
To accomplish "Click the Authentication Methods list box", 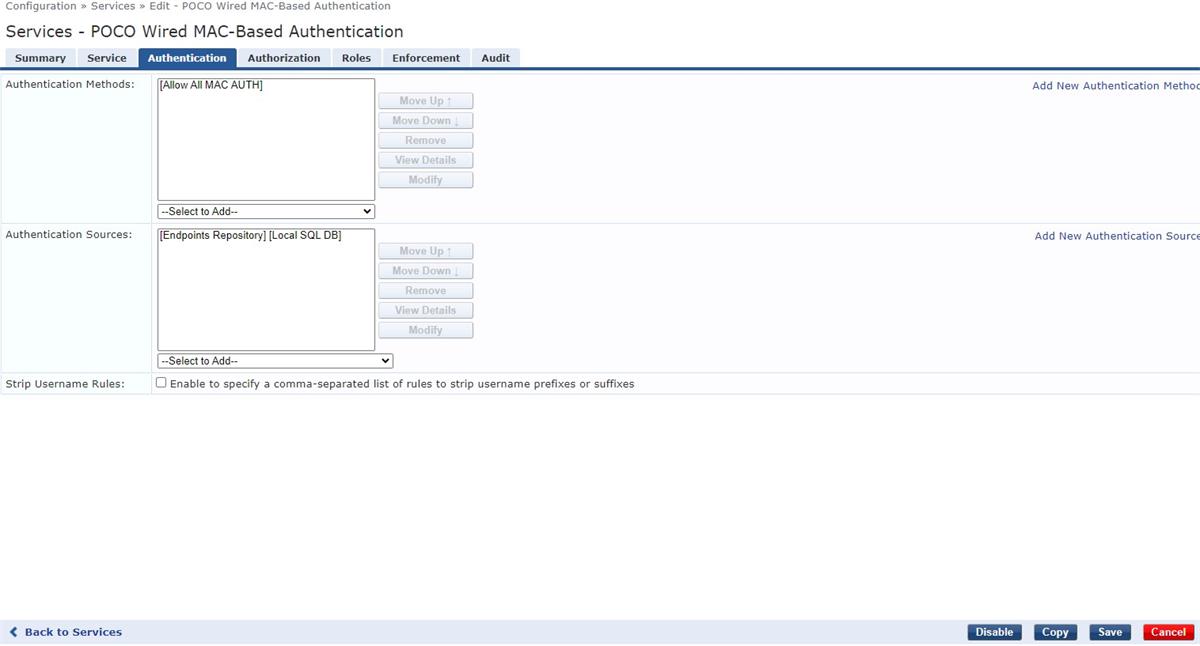I will point(266,140).
